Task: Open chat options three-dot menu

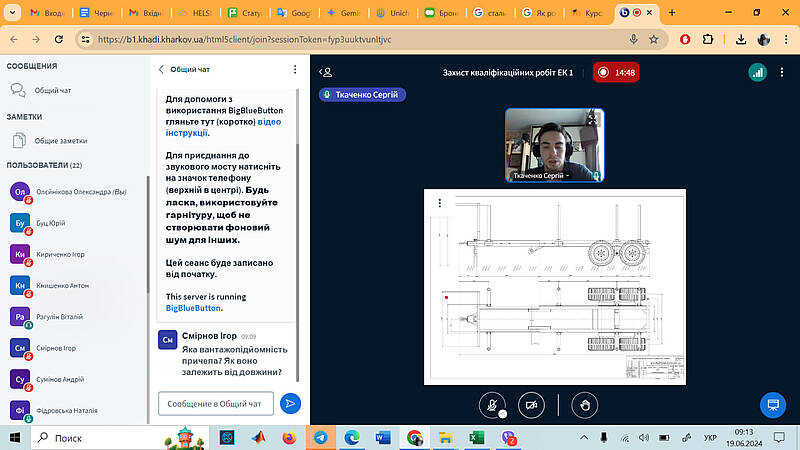Action: (x=295, y=69)
